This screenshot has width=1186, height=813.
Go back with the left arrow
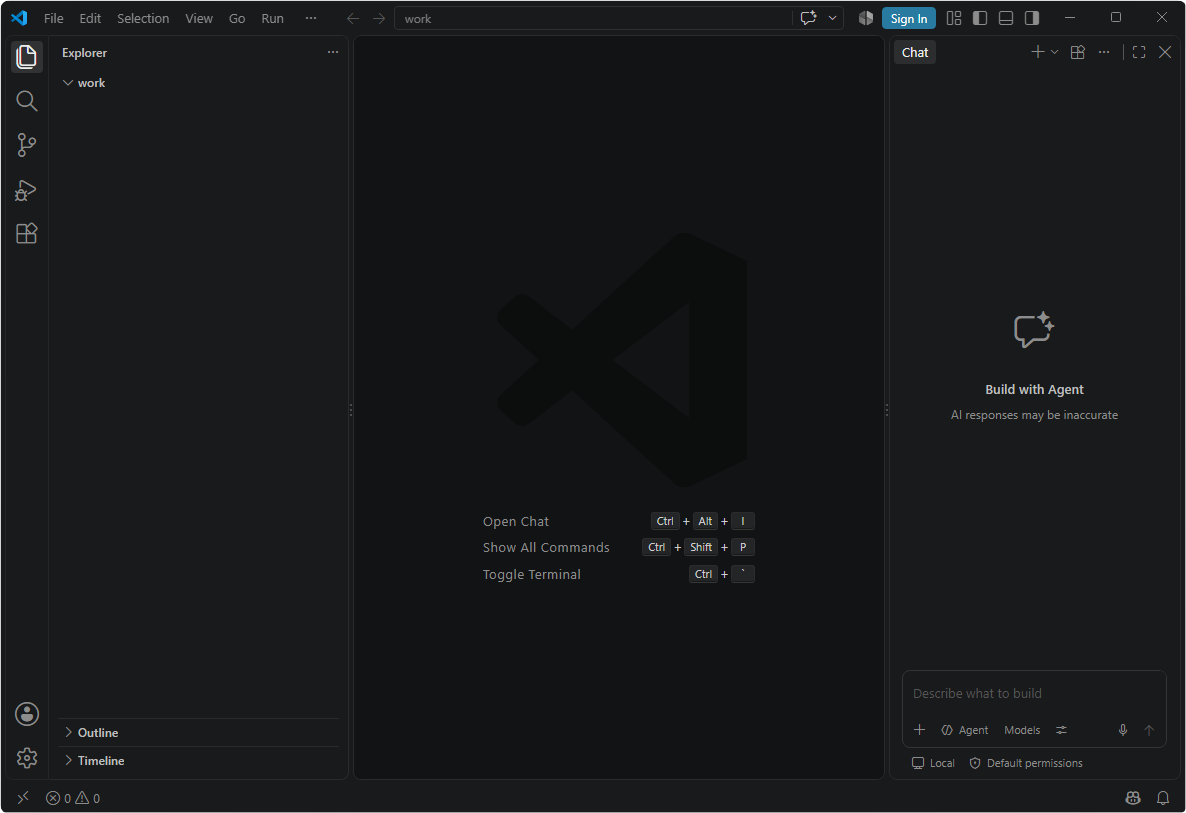point(353,18)
